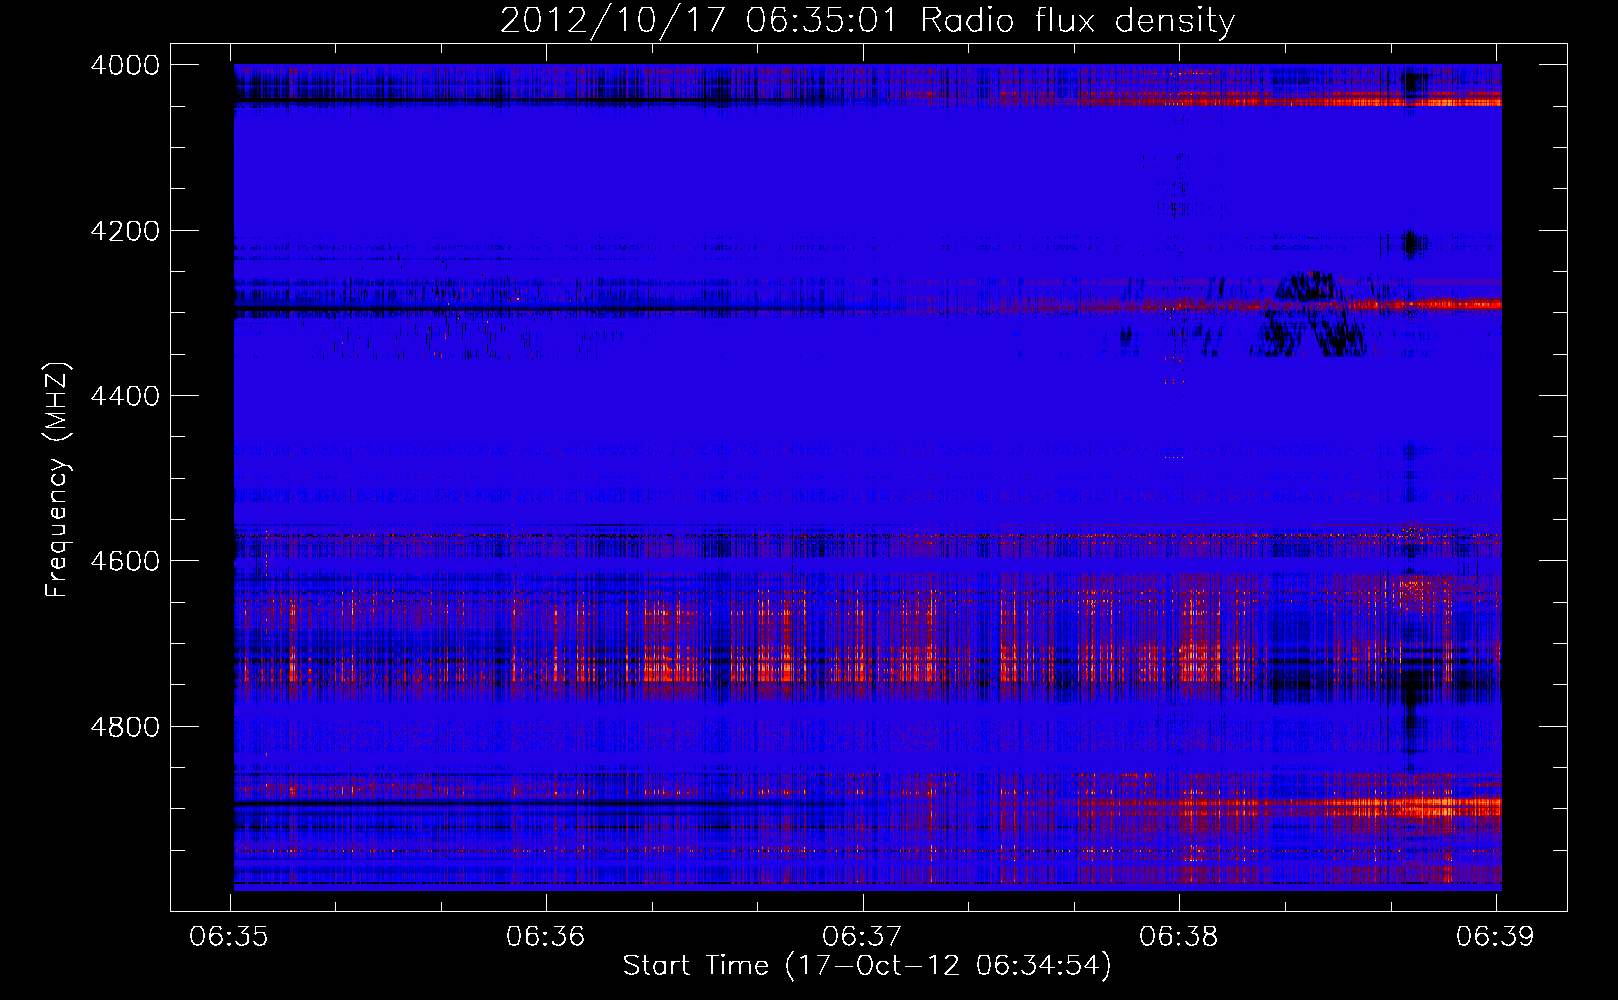The height and width of the screenshot is (1000, 1618).
Task: Click the 'Frequency (MHZ)' axis label
Action: pyautogui.click(x=58, y=480)
